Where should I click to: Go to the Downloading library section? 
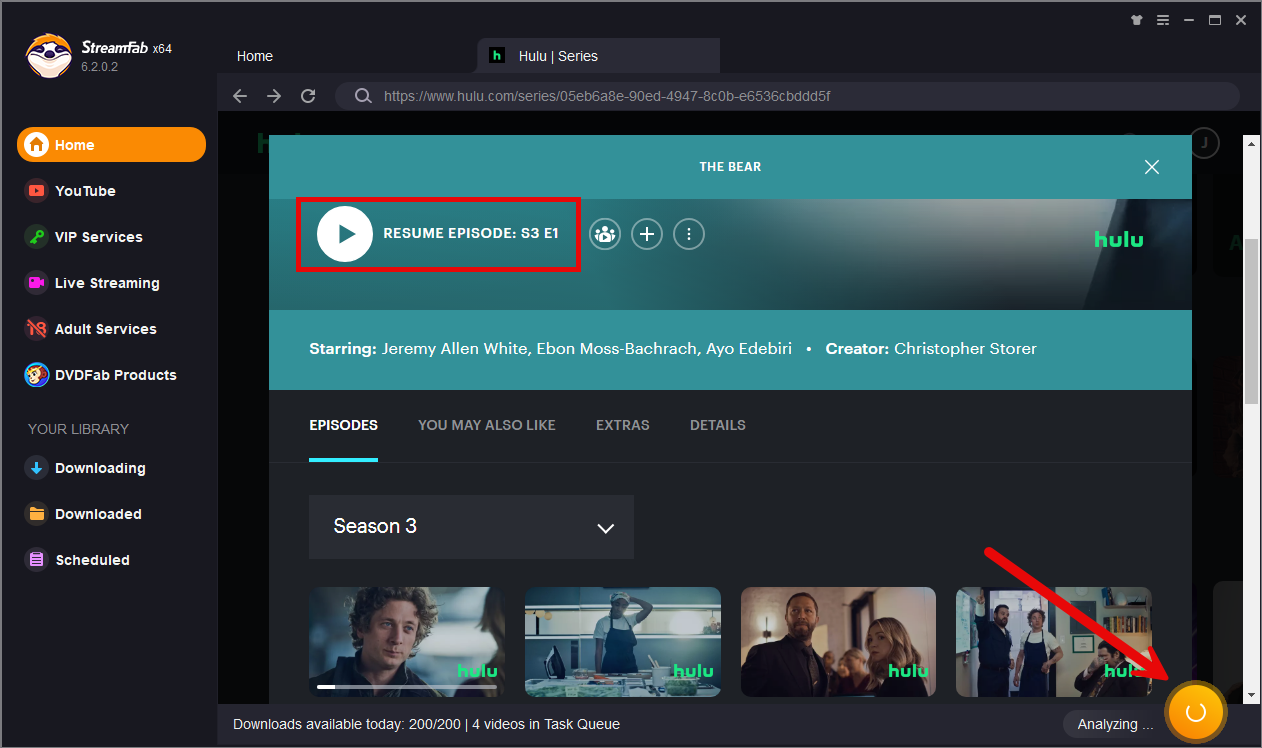[x=99, y=468]
